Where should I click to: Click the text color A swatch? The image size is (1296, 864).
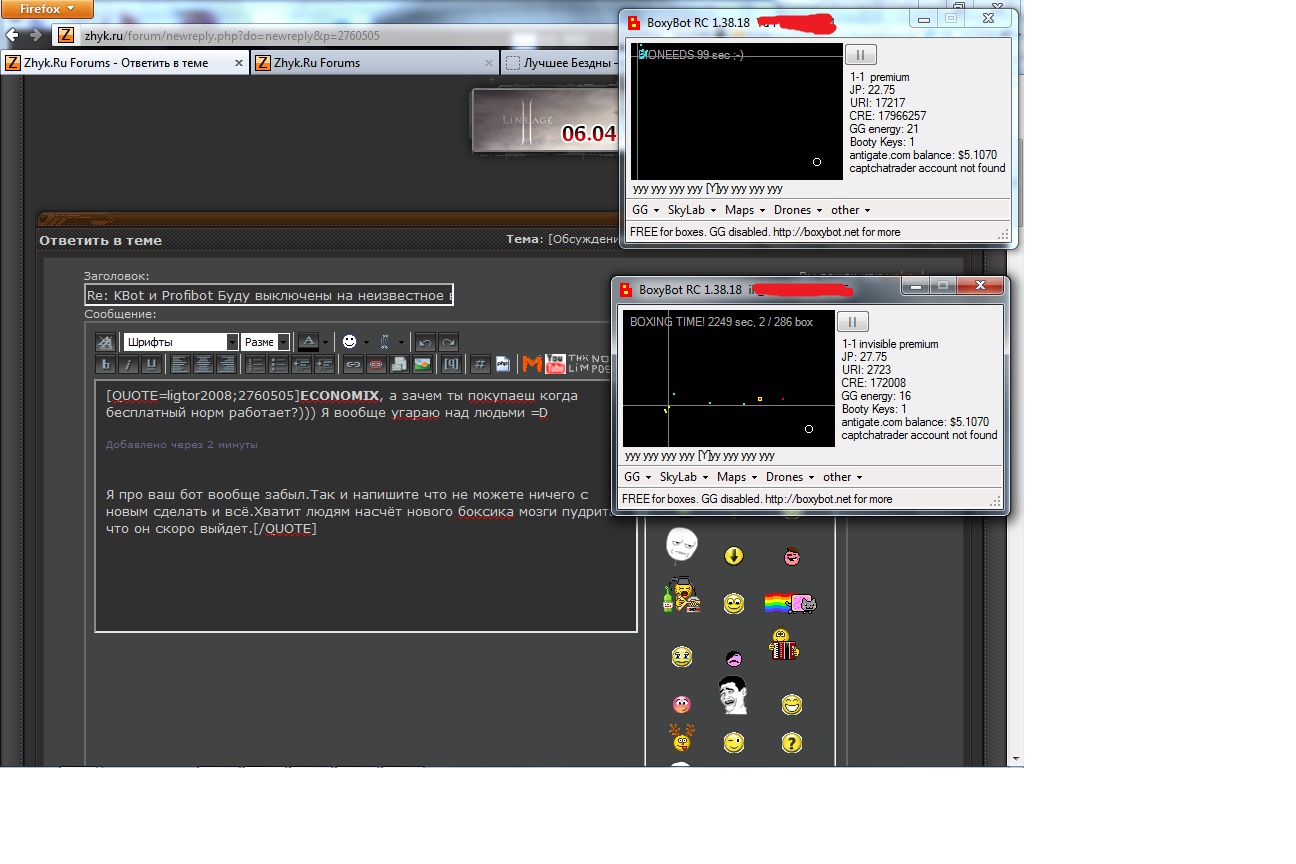tap(309, 342)
